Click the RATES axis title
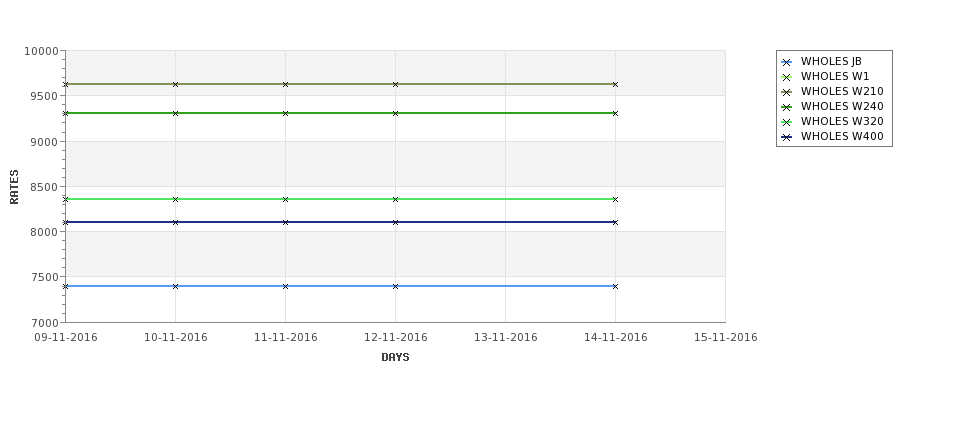975x429 pixels. [14, 187]
